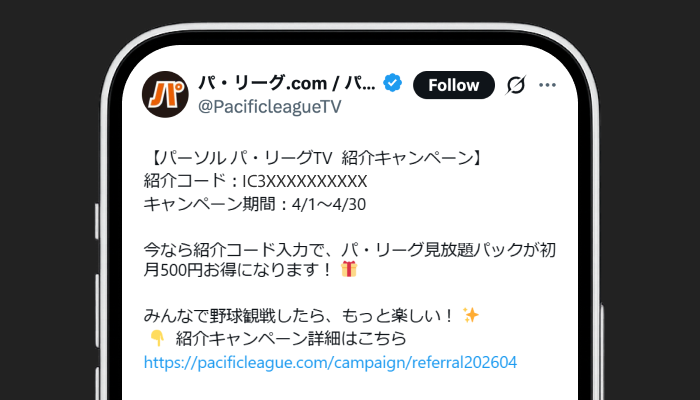700x400 pixels.
Task: Click the キャンペーン期間 4/1〜4/30 line
Action: pyautogui.click(x=255, y=204)
